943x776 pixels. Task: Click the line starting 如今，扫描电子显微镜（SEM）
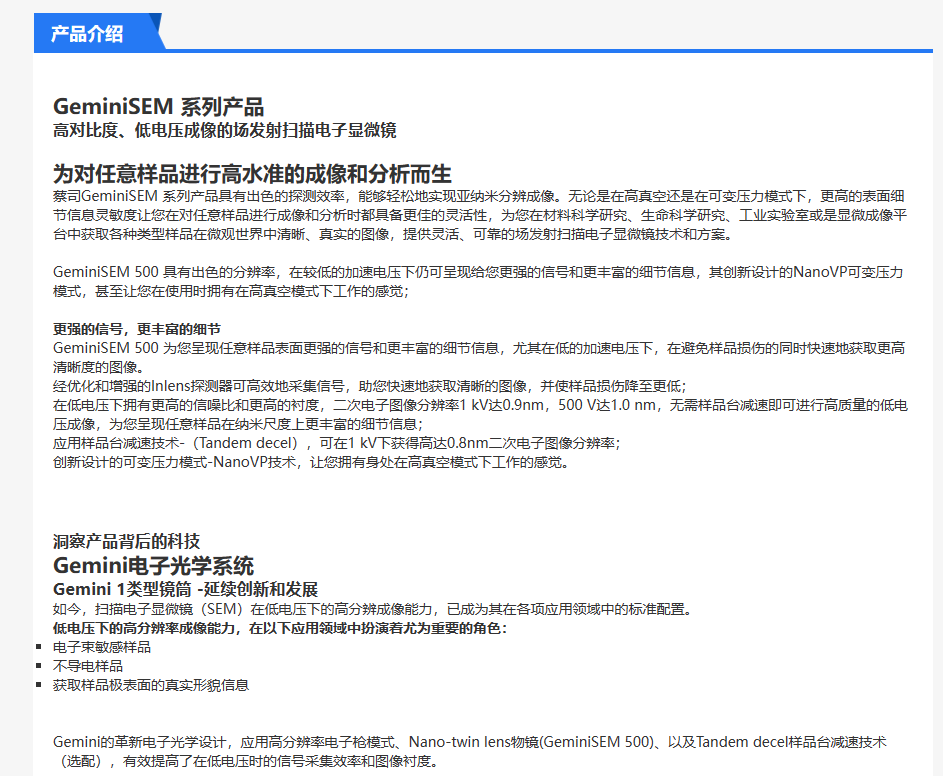click(375, 609)
